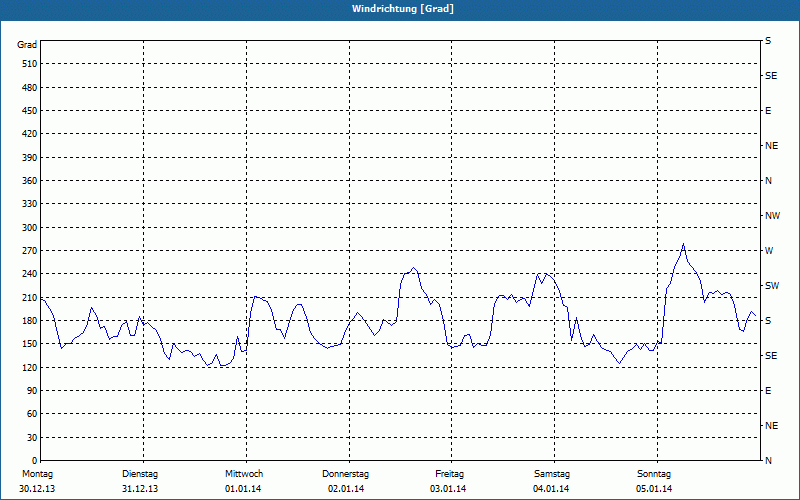
Task: Click the 'E' compass label beside 90 gridline
Action: click(768, 390)
